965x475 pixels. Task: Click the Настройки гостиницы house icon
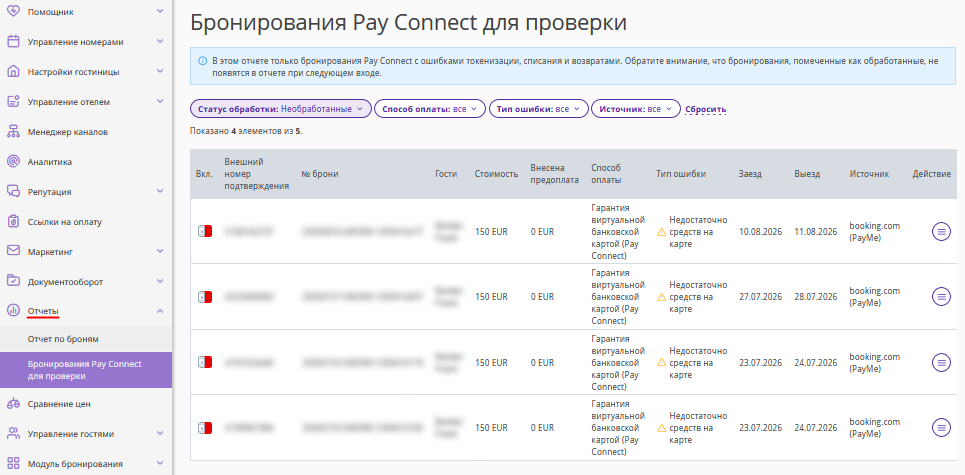click(13, 71)
